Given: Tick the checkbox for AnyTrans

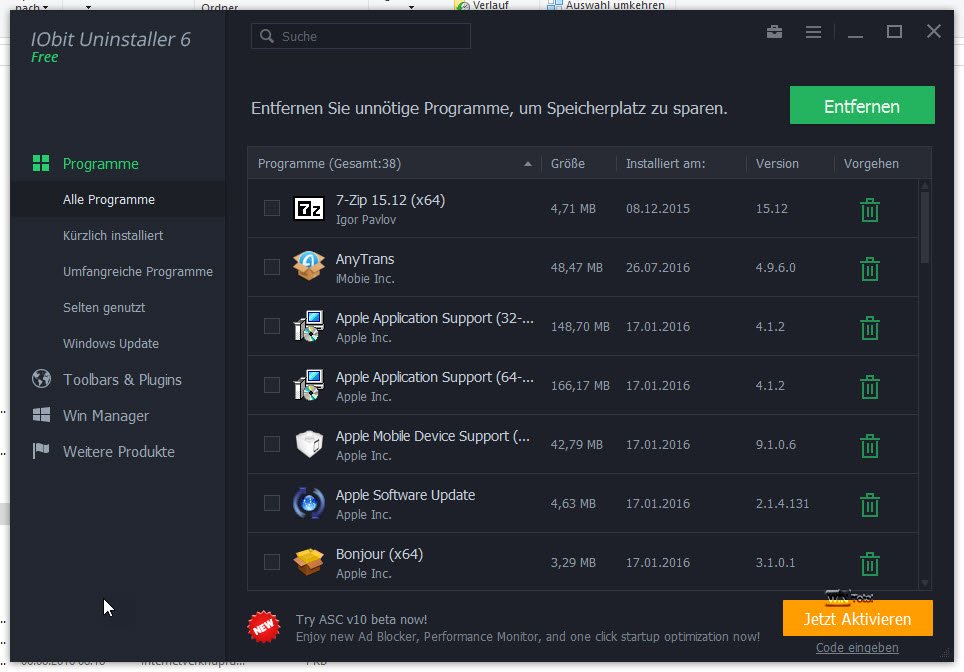Looking at the screenshot, I should click(272, 267).
